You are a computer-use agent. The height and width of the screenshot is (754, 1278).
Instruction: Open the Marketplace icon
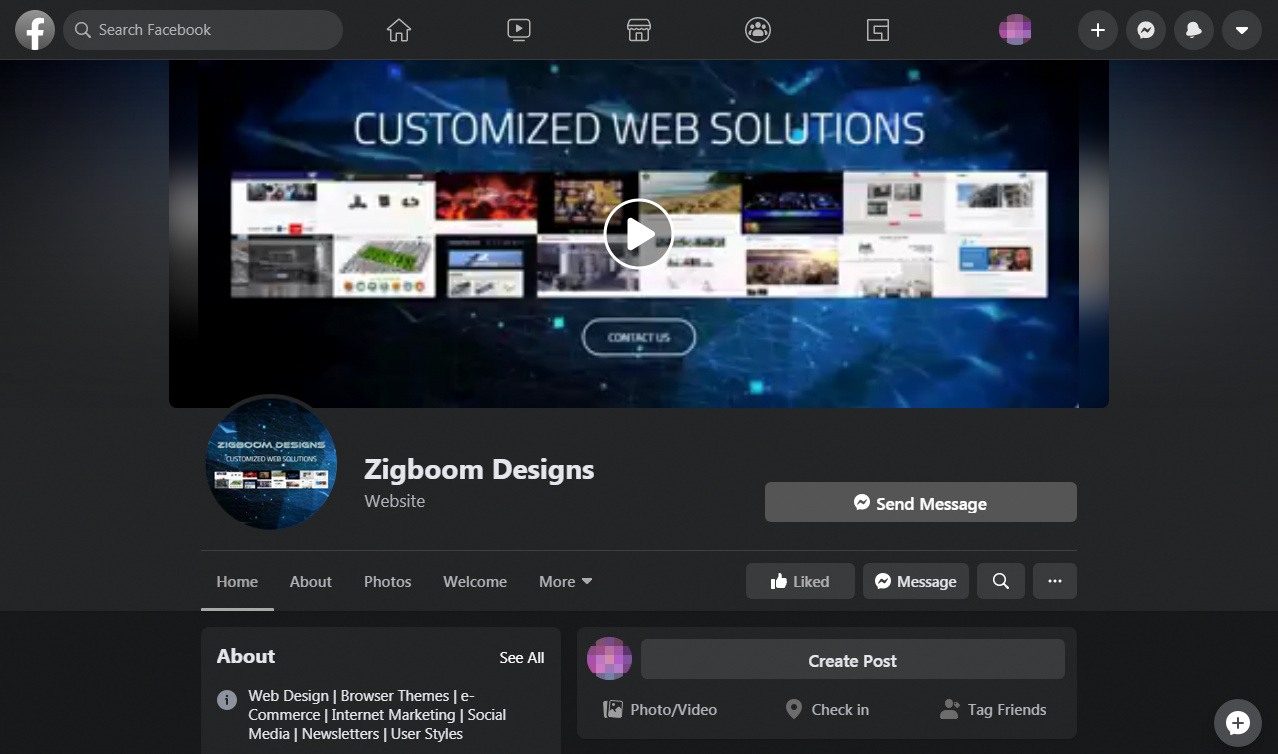click(639, 30)
